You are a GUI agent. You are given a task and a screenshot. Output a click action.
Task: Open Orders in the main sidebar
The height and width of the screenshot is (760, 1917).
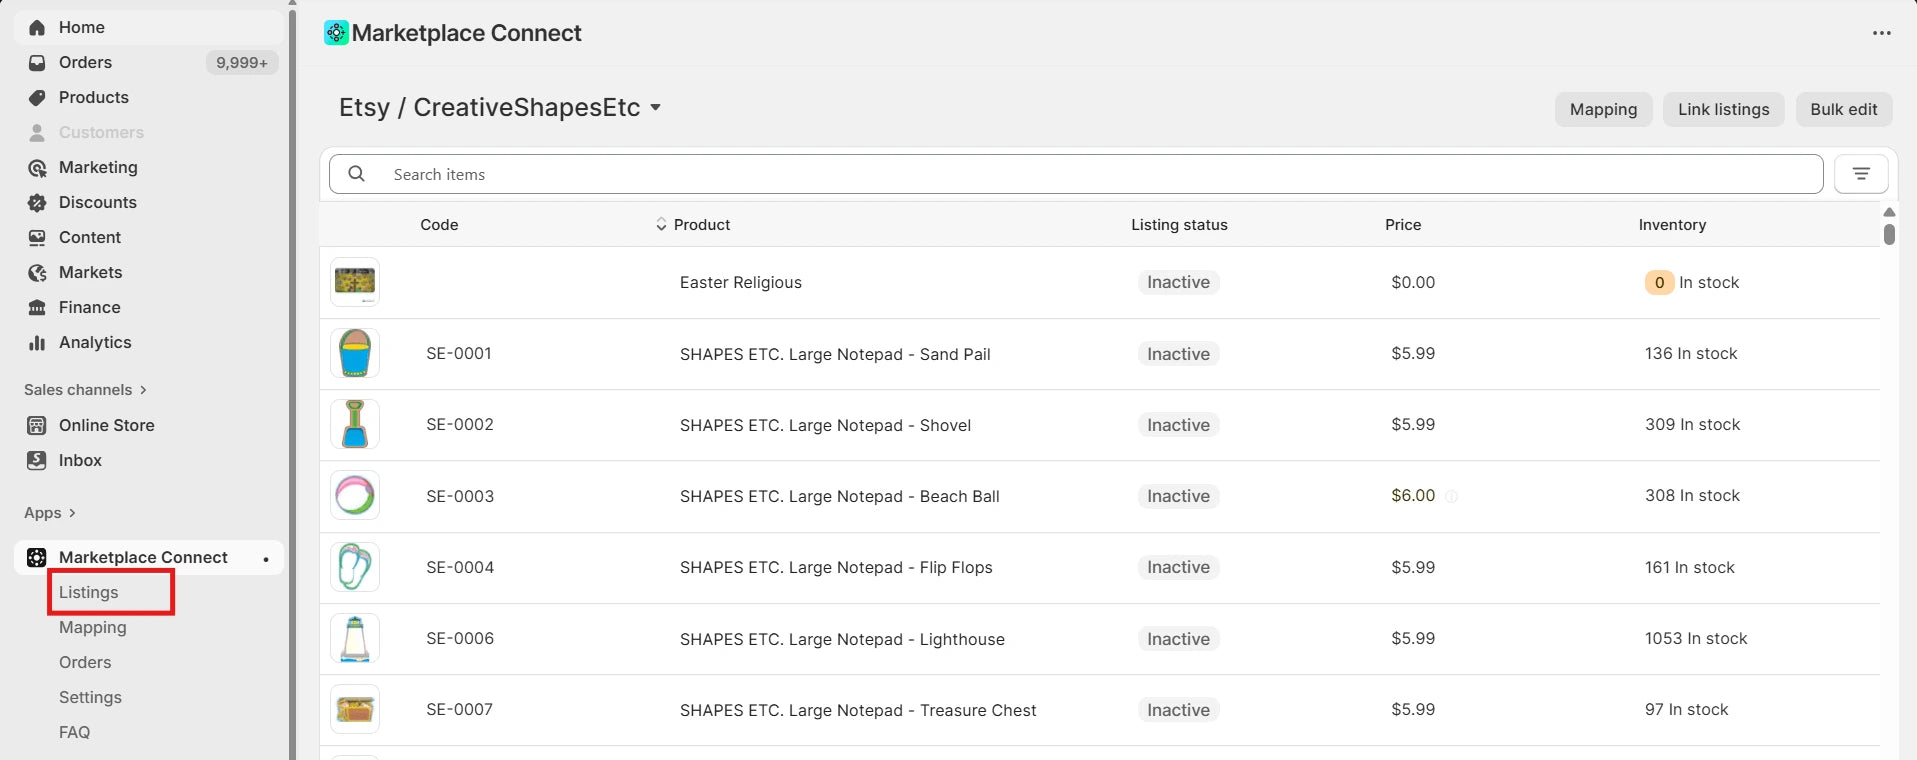[85, 63]
